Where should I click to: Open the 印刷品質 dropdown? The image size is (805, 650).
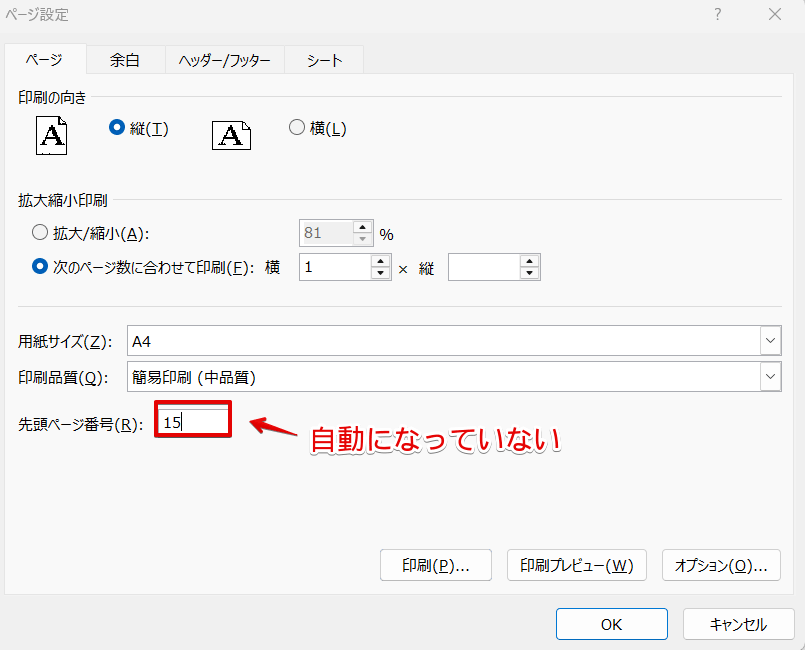(x=770, y=376)
